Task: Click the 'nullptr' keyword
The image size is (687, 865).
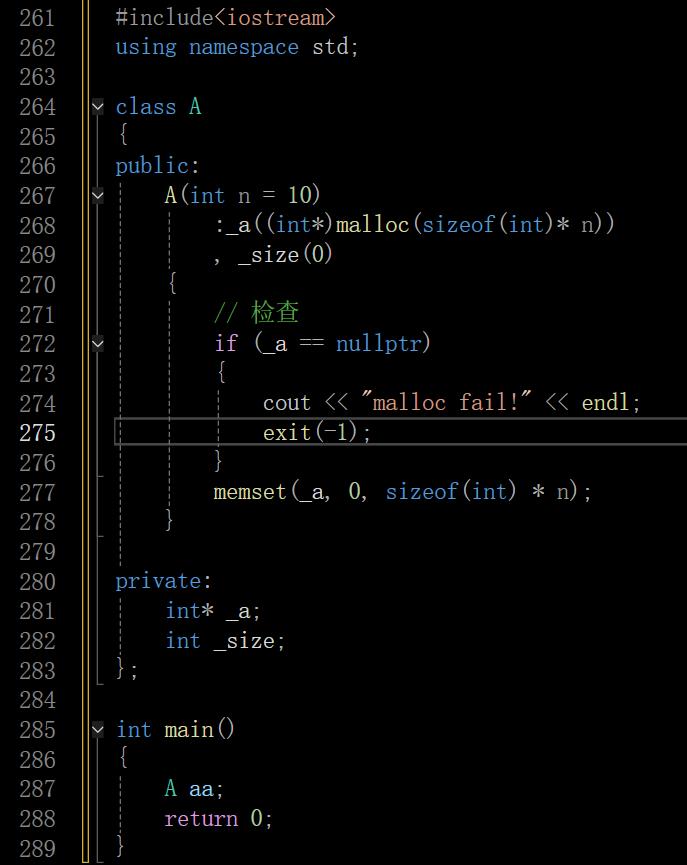Action: [x=379, y=344]
